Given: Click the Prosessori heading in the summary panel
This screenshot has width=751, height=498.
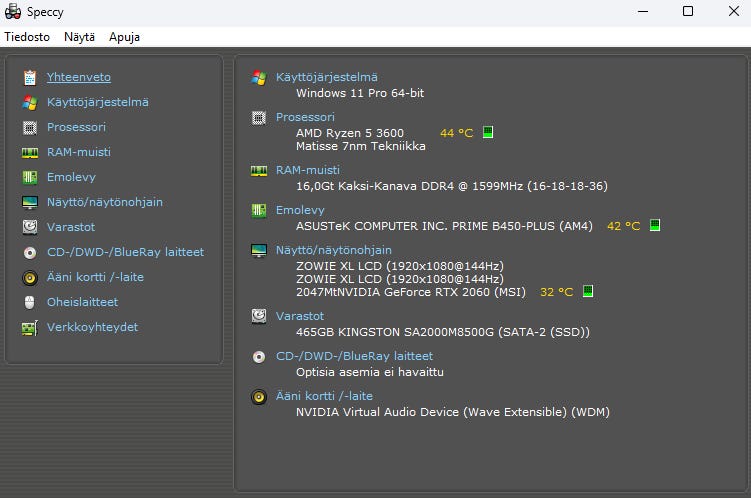Looking at the screenshot, I should tap(305, 117).
